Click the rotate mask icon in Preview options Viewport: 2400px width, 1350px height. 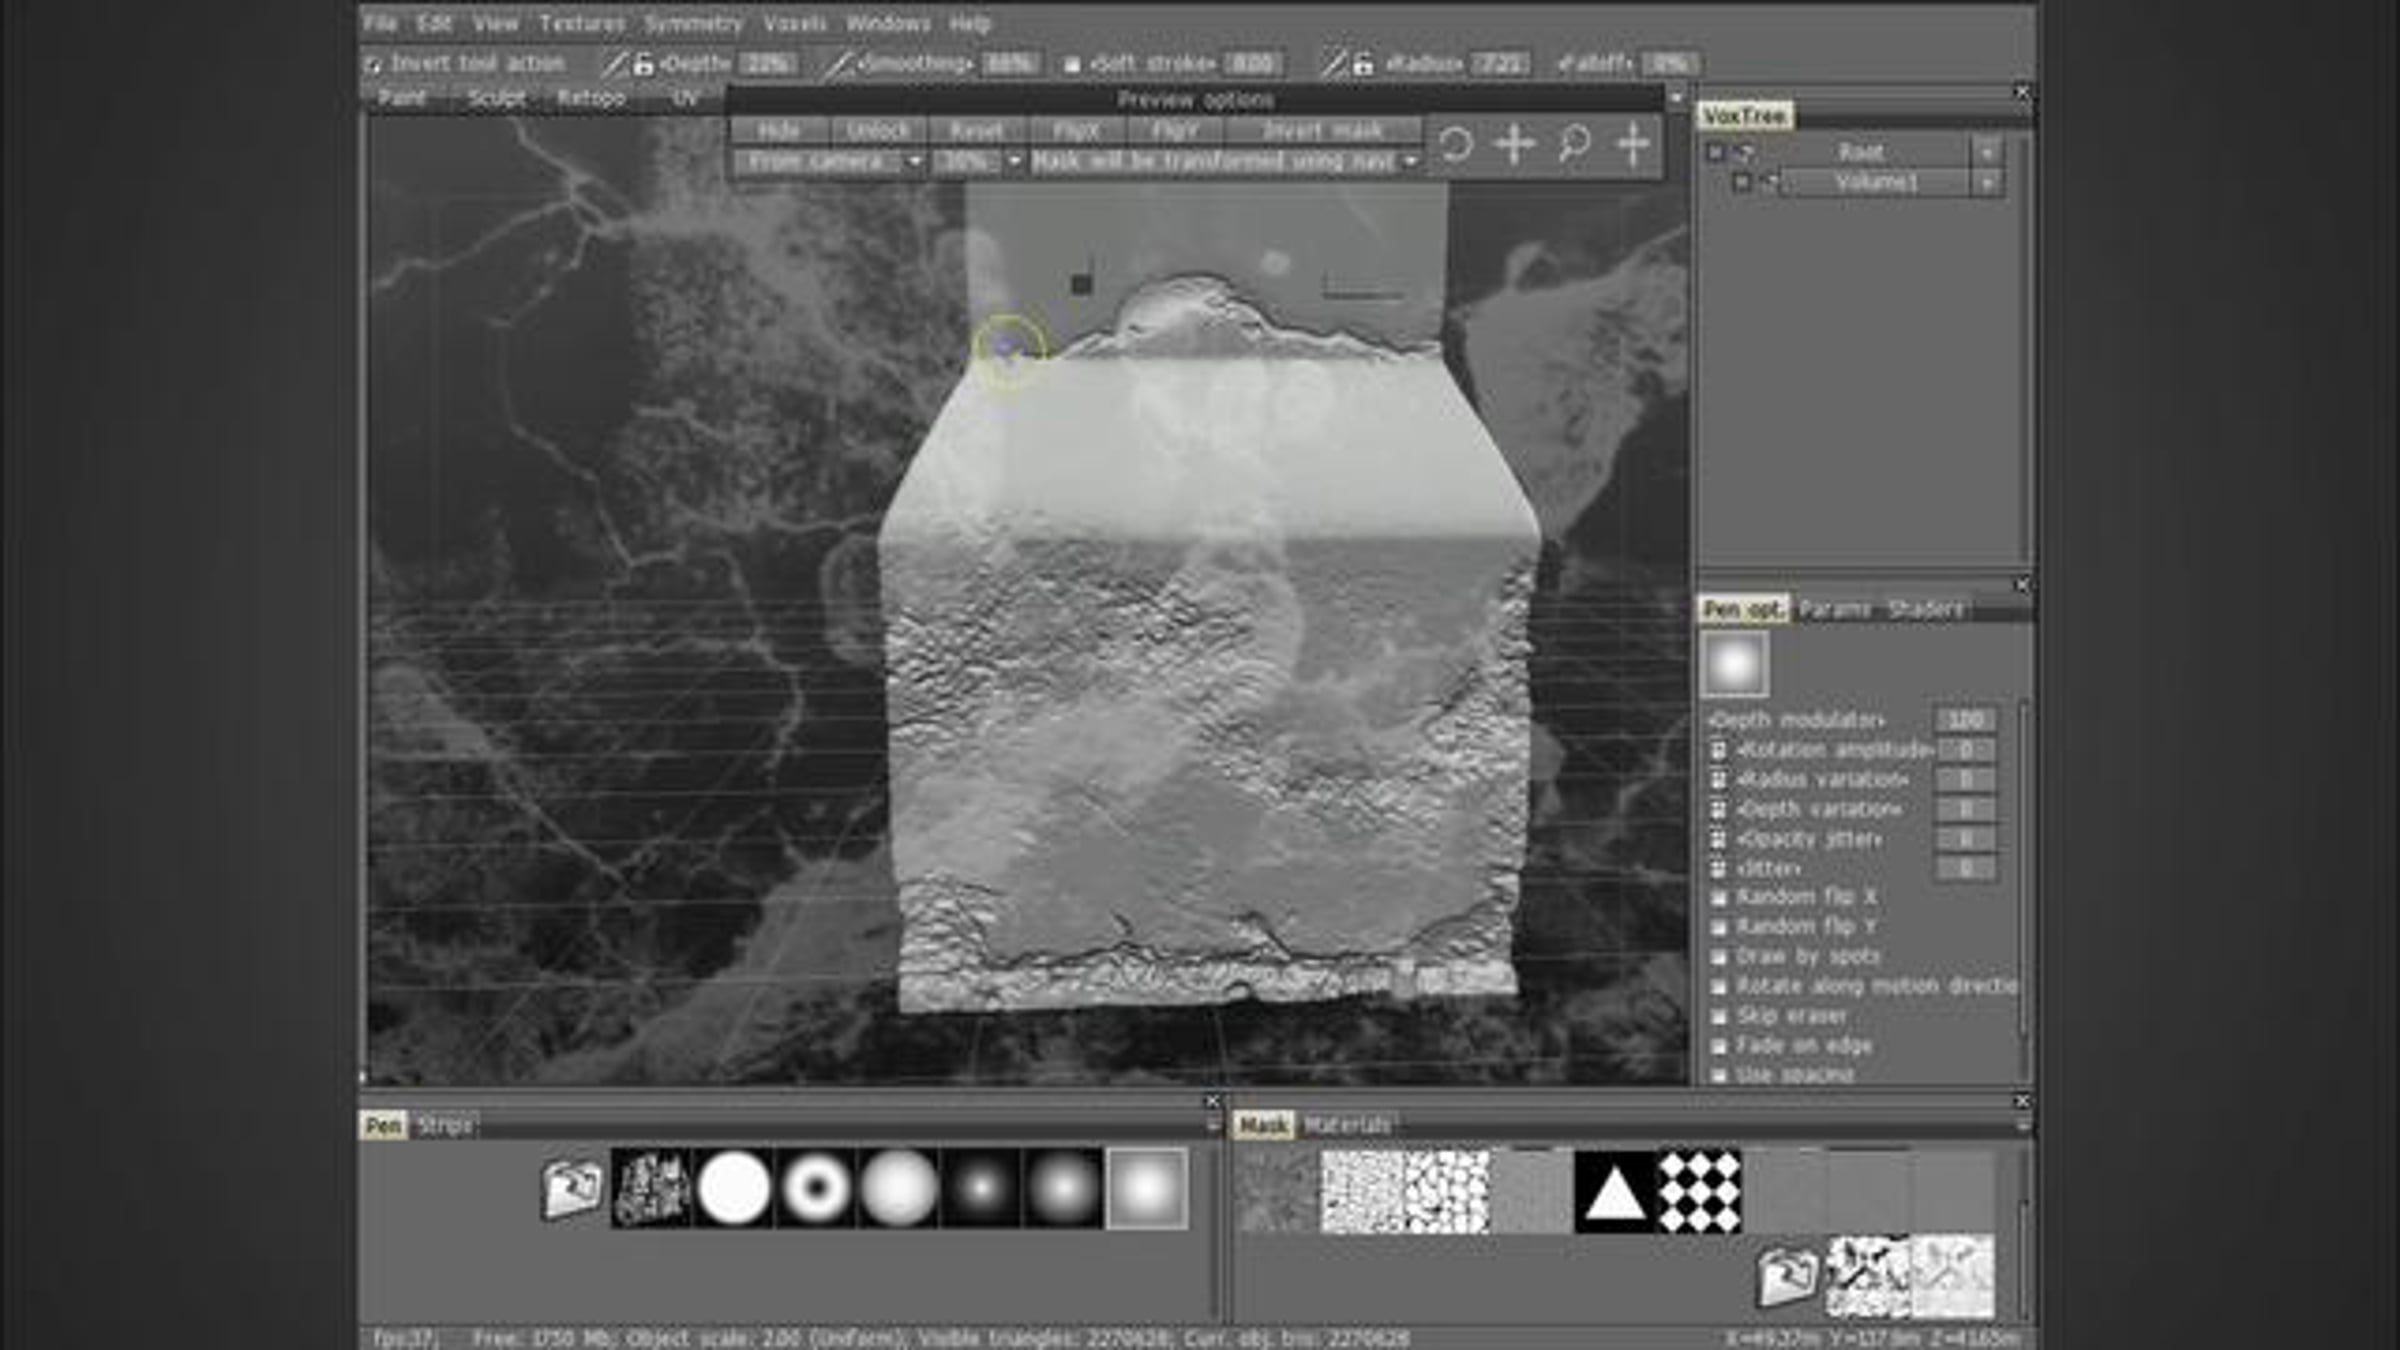coord(1456,145)
